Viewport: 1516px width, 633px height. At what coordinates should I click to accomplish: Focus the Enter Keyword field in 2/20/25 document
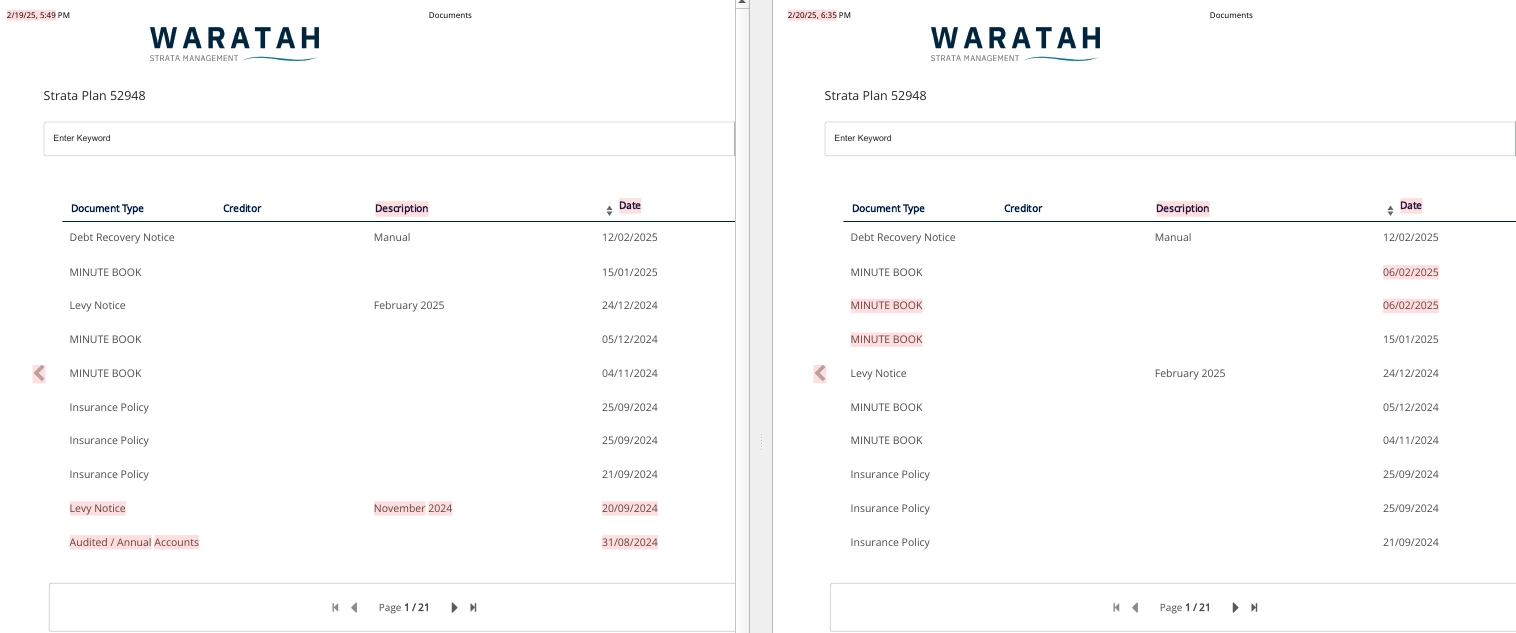1170,138
